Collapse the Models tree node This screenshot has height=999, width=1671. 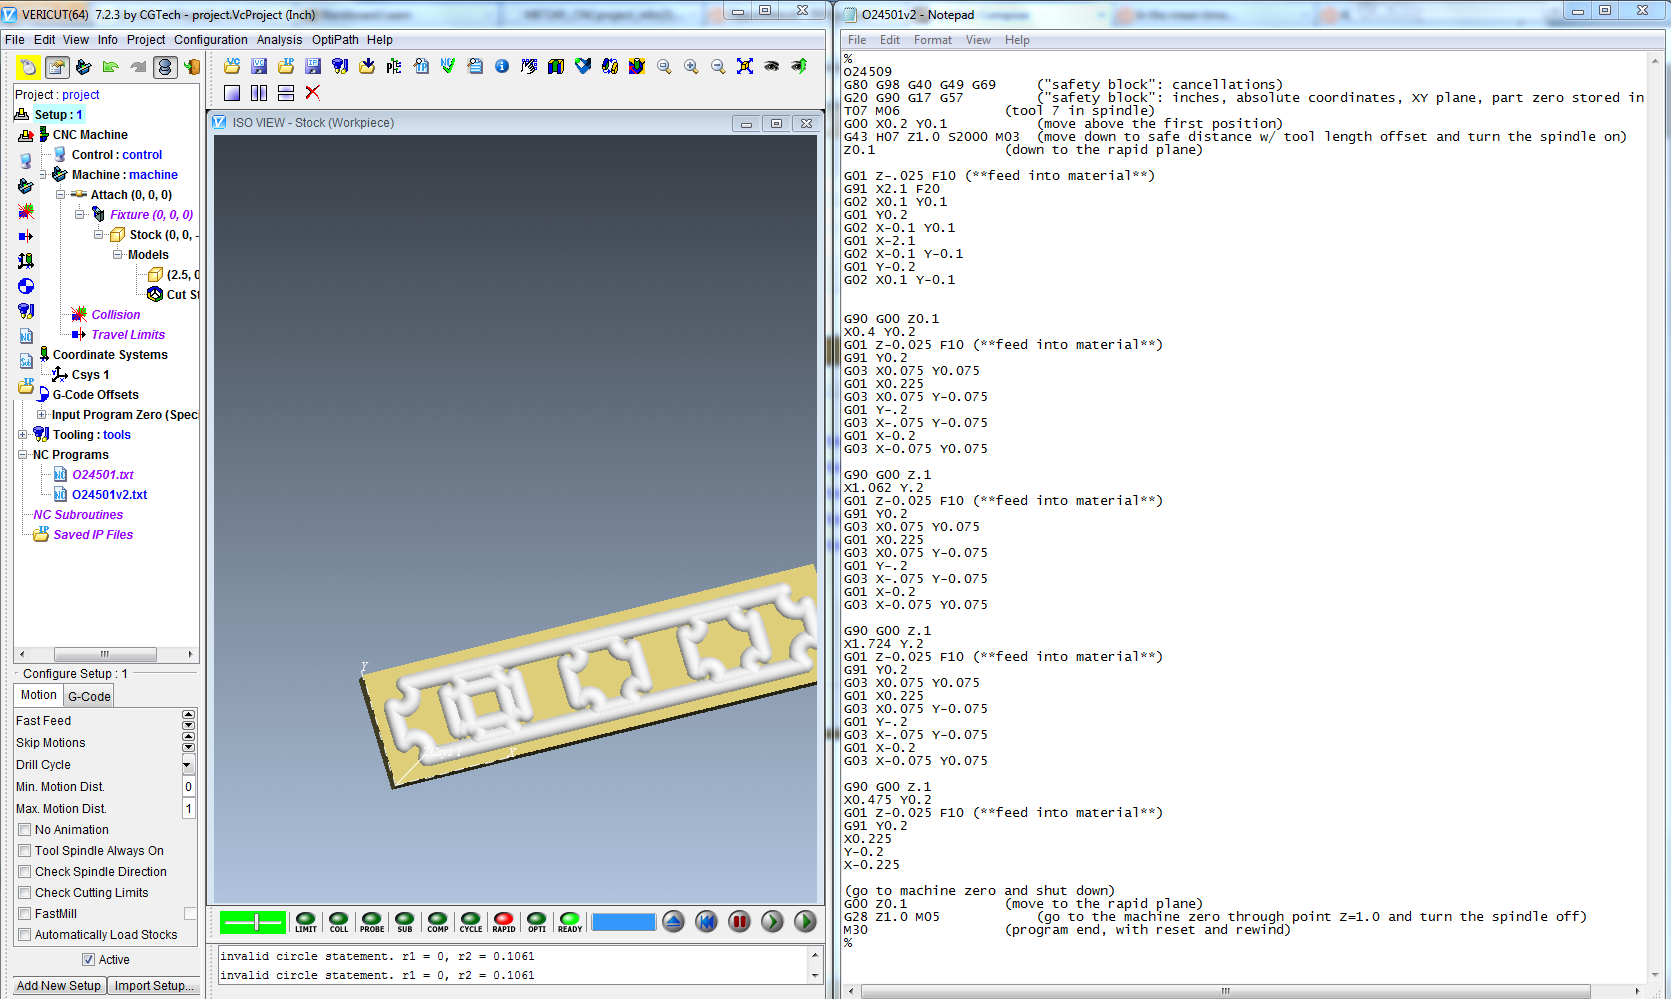118,255
